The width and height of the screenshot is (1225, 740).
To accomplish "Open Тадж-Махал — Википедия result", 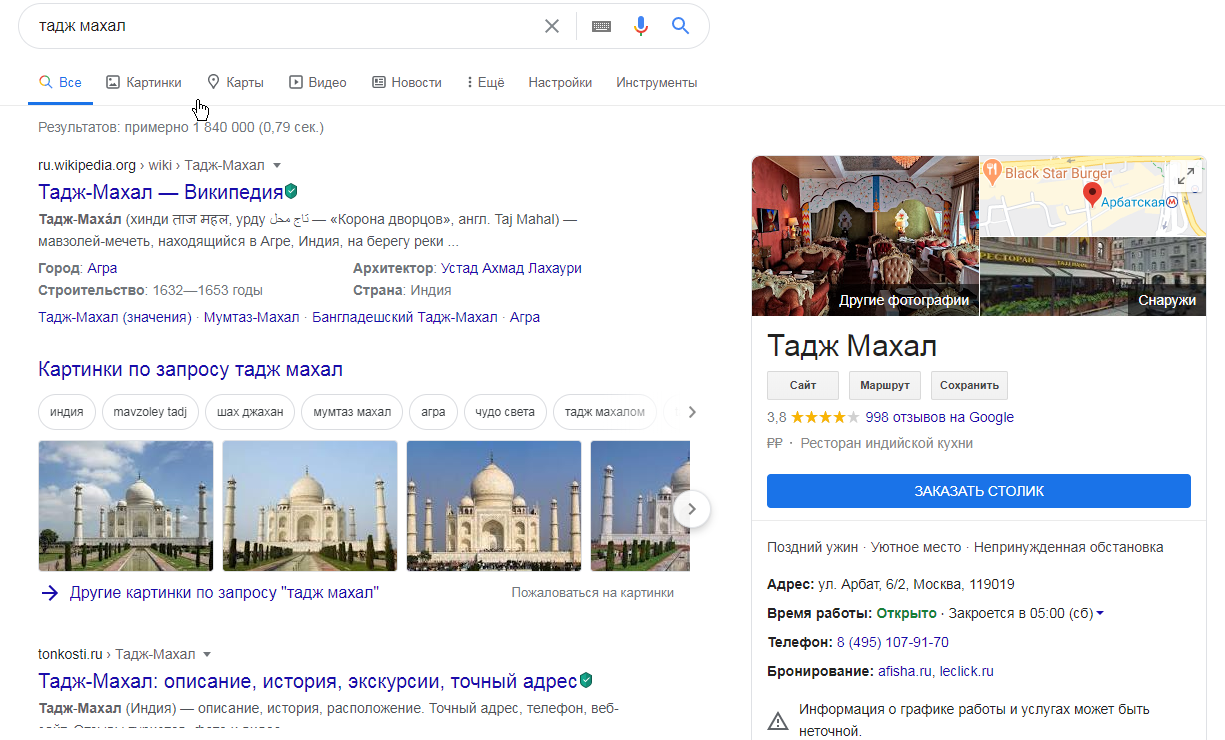I will 161,192.
